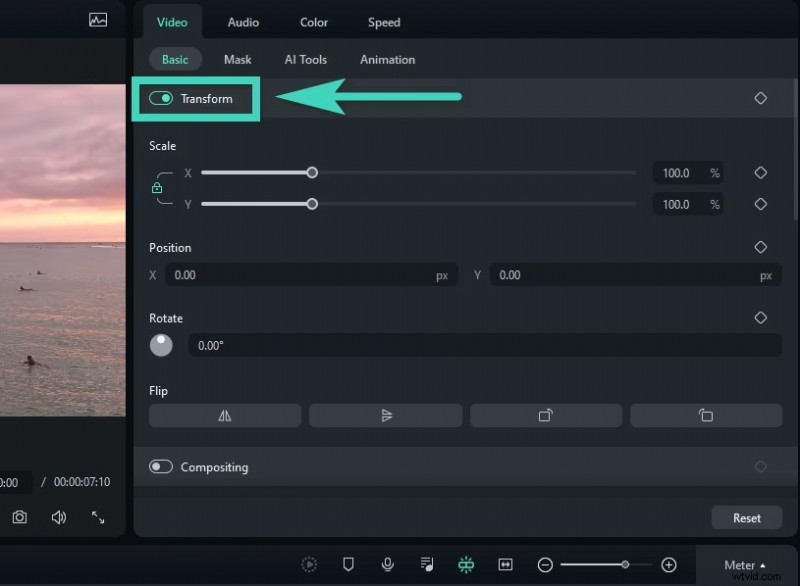
Task: Click the dotted render play icon
Action: pyautogui.click(x=310, y=564)
